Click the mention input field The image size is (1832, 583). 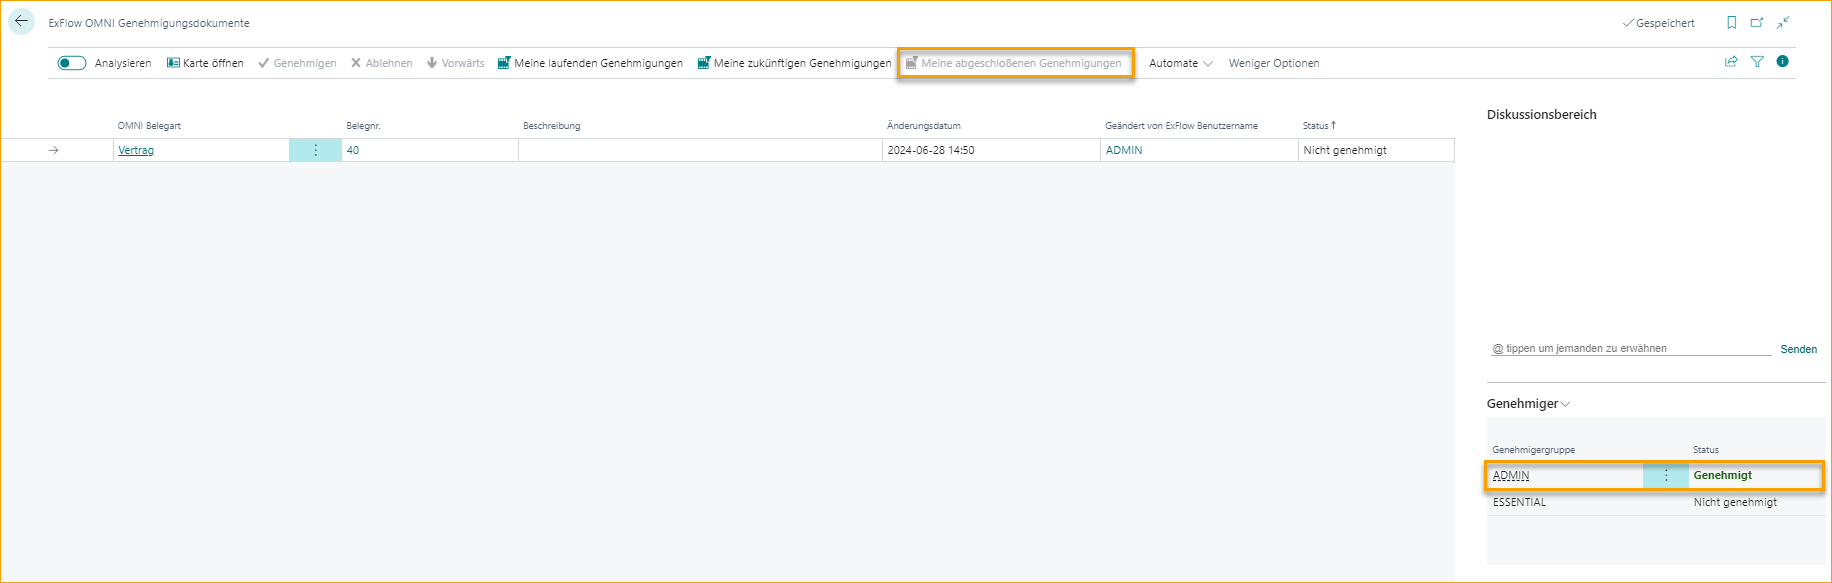(x=1630, y=348)
